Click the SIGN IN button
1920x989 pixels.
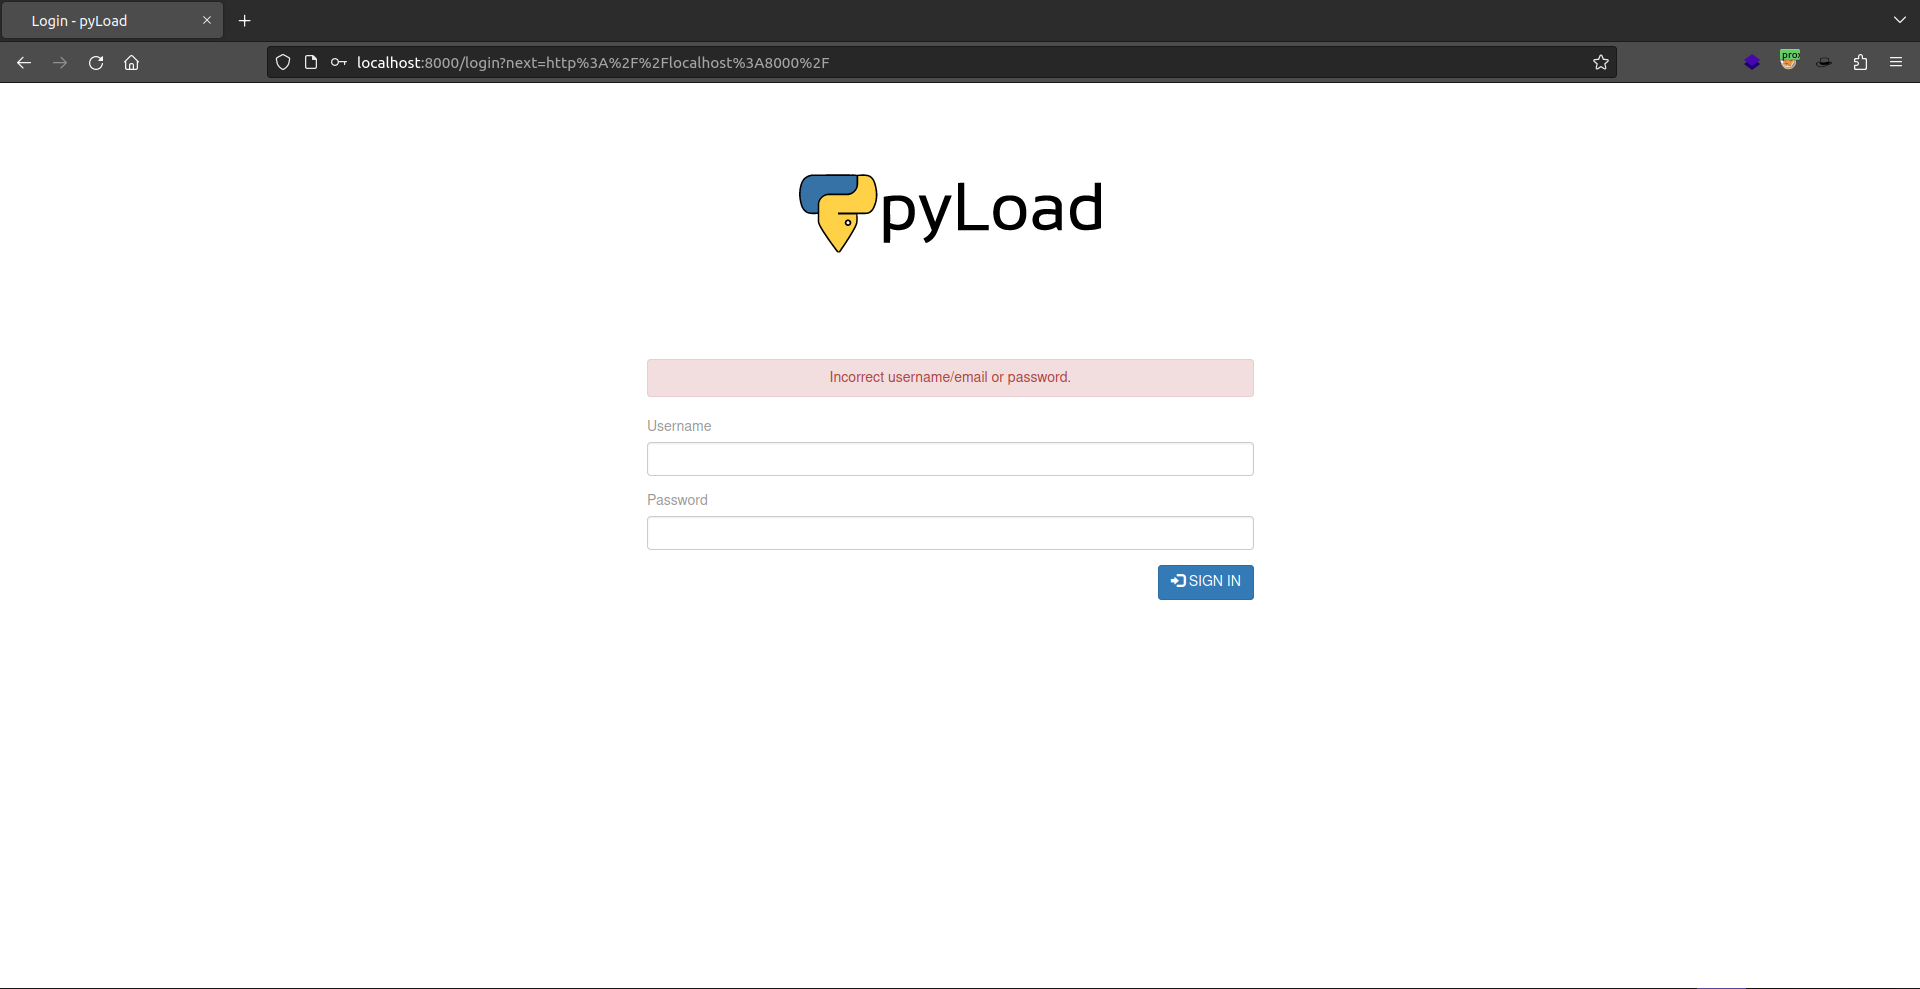[x=1205, y=582]
